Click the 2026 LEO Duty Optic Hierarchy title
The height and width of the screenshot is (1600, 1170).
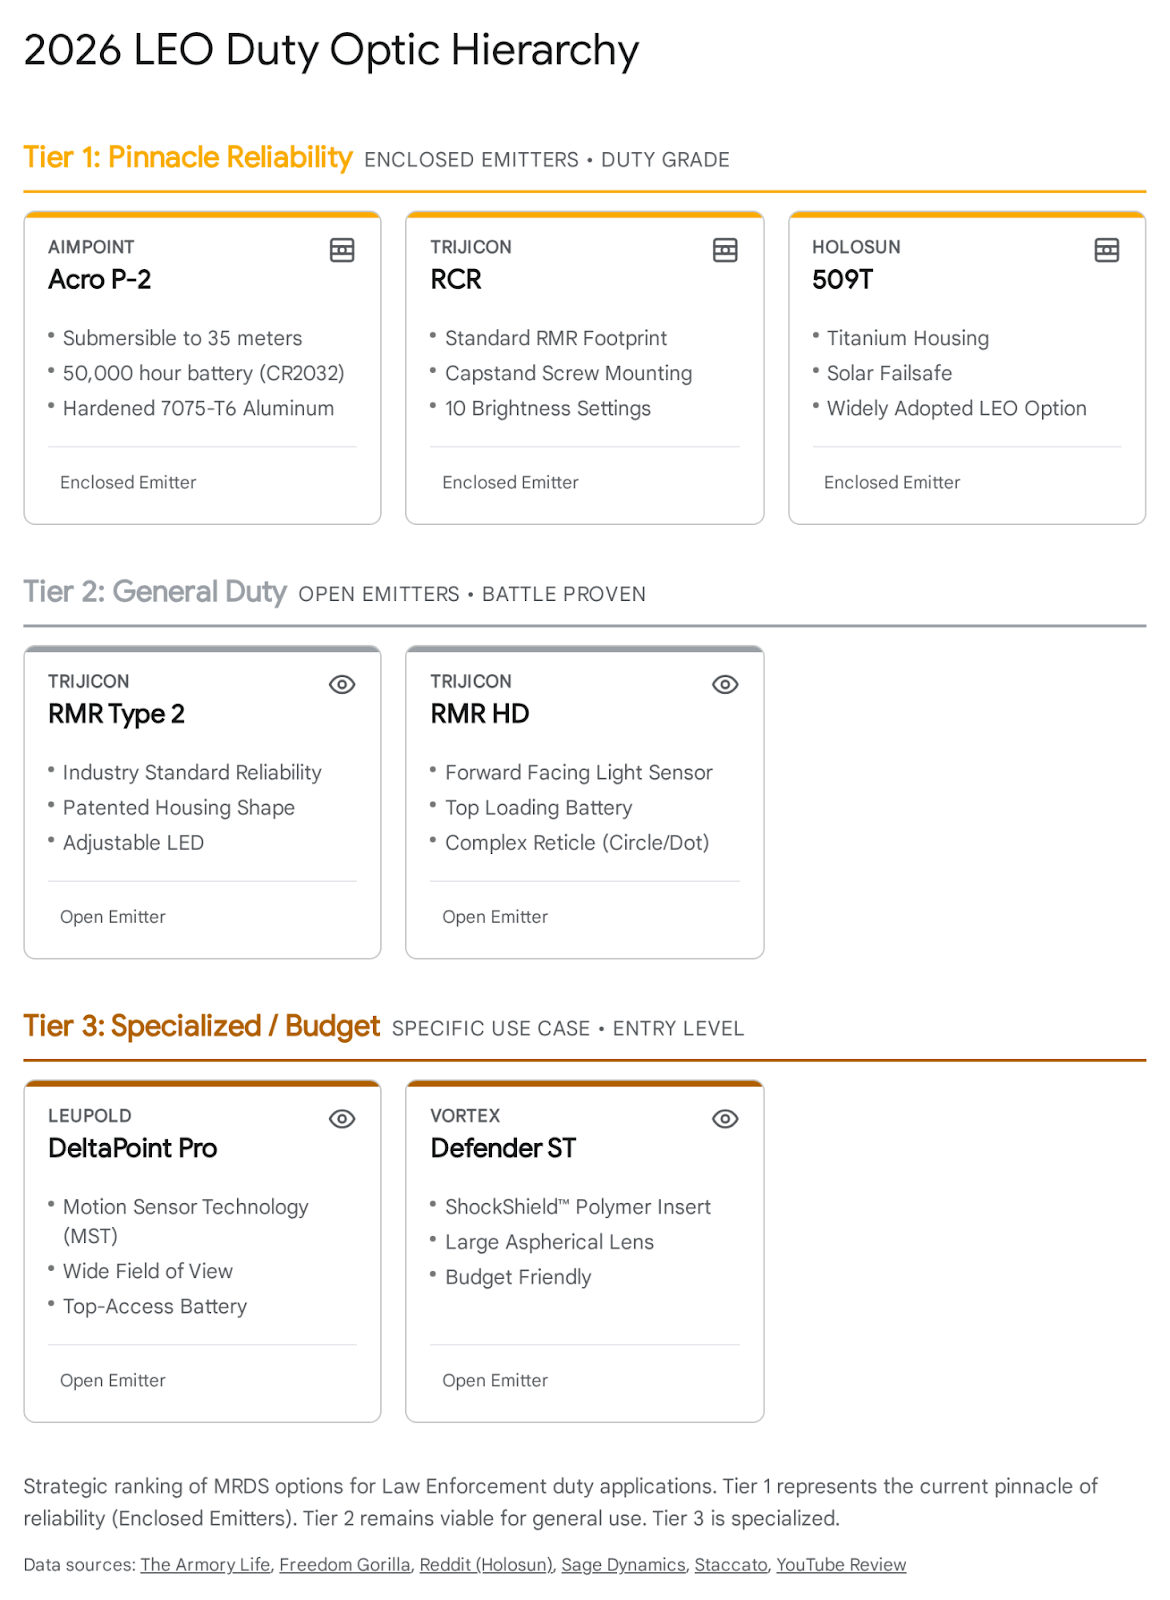[331, 50]
